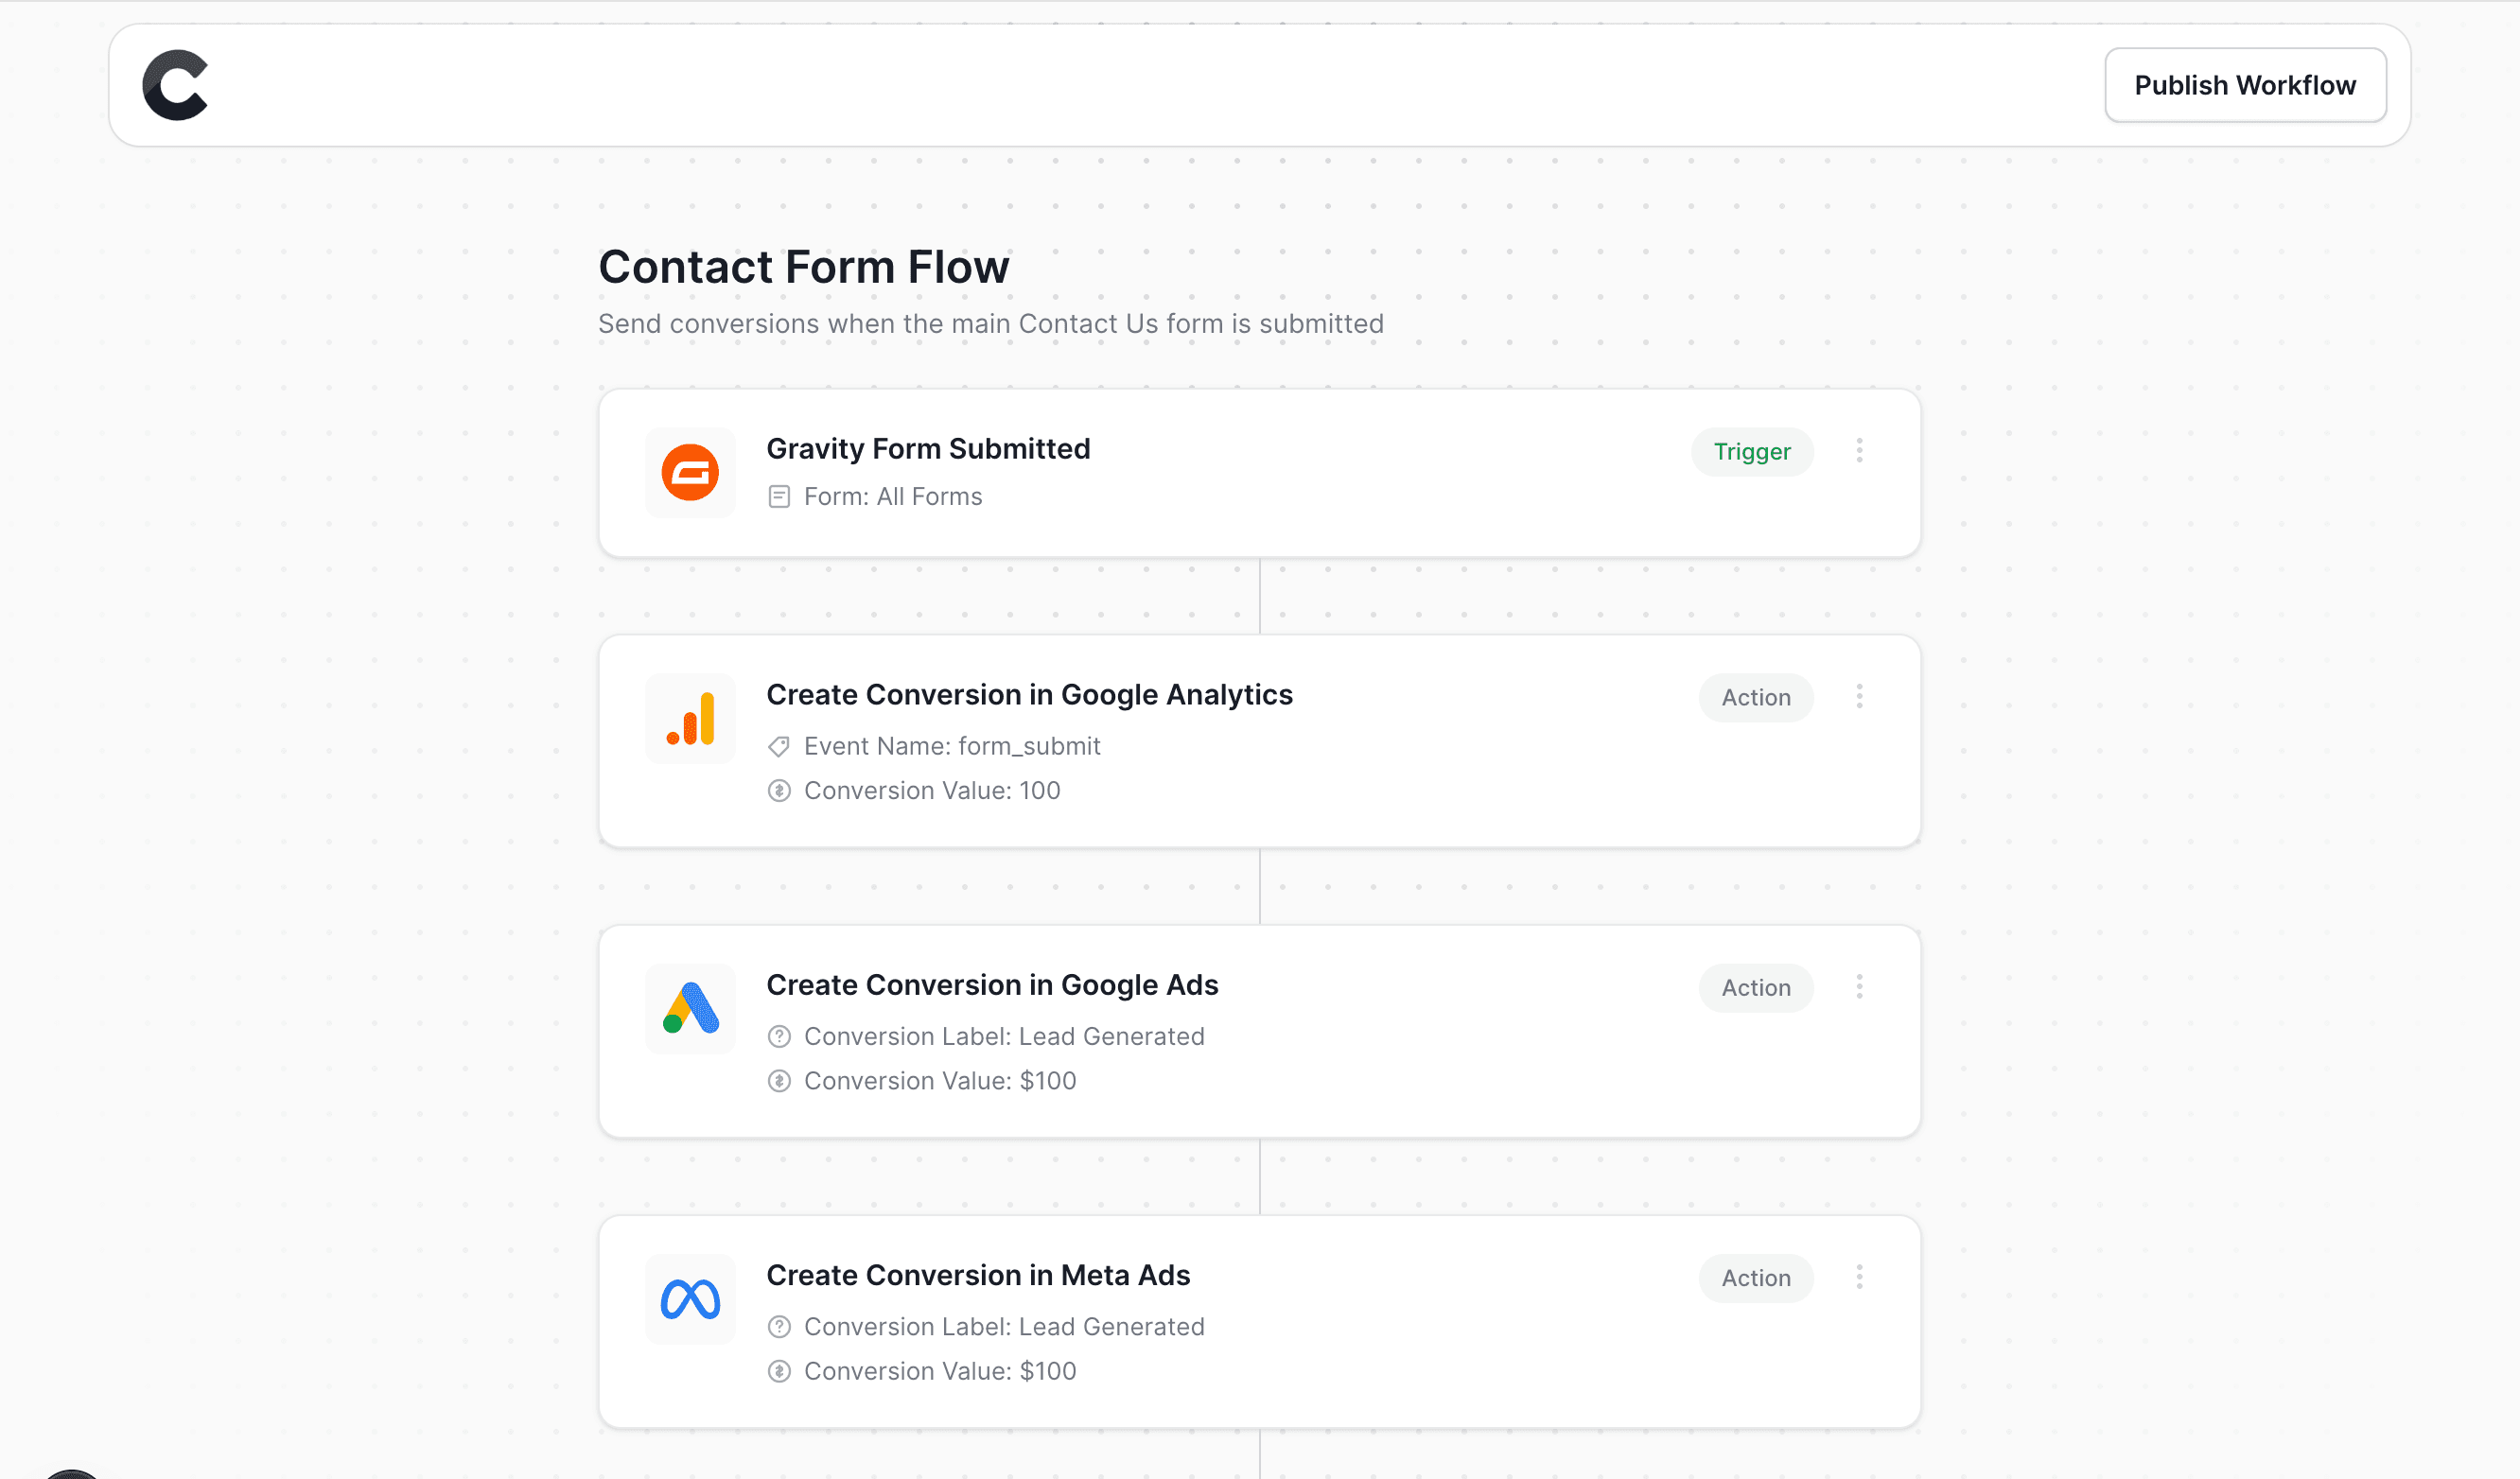
Task: Select the Meta Ads infinity icon
Action: 690,1299
